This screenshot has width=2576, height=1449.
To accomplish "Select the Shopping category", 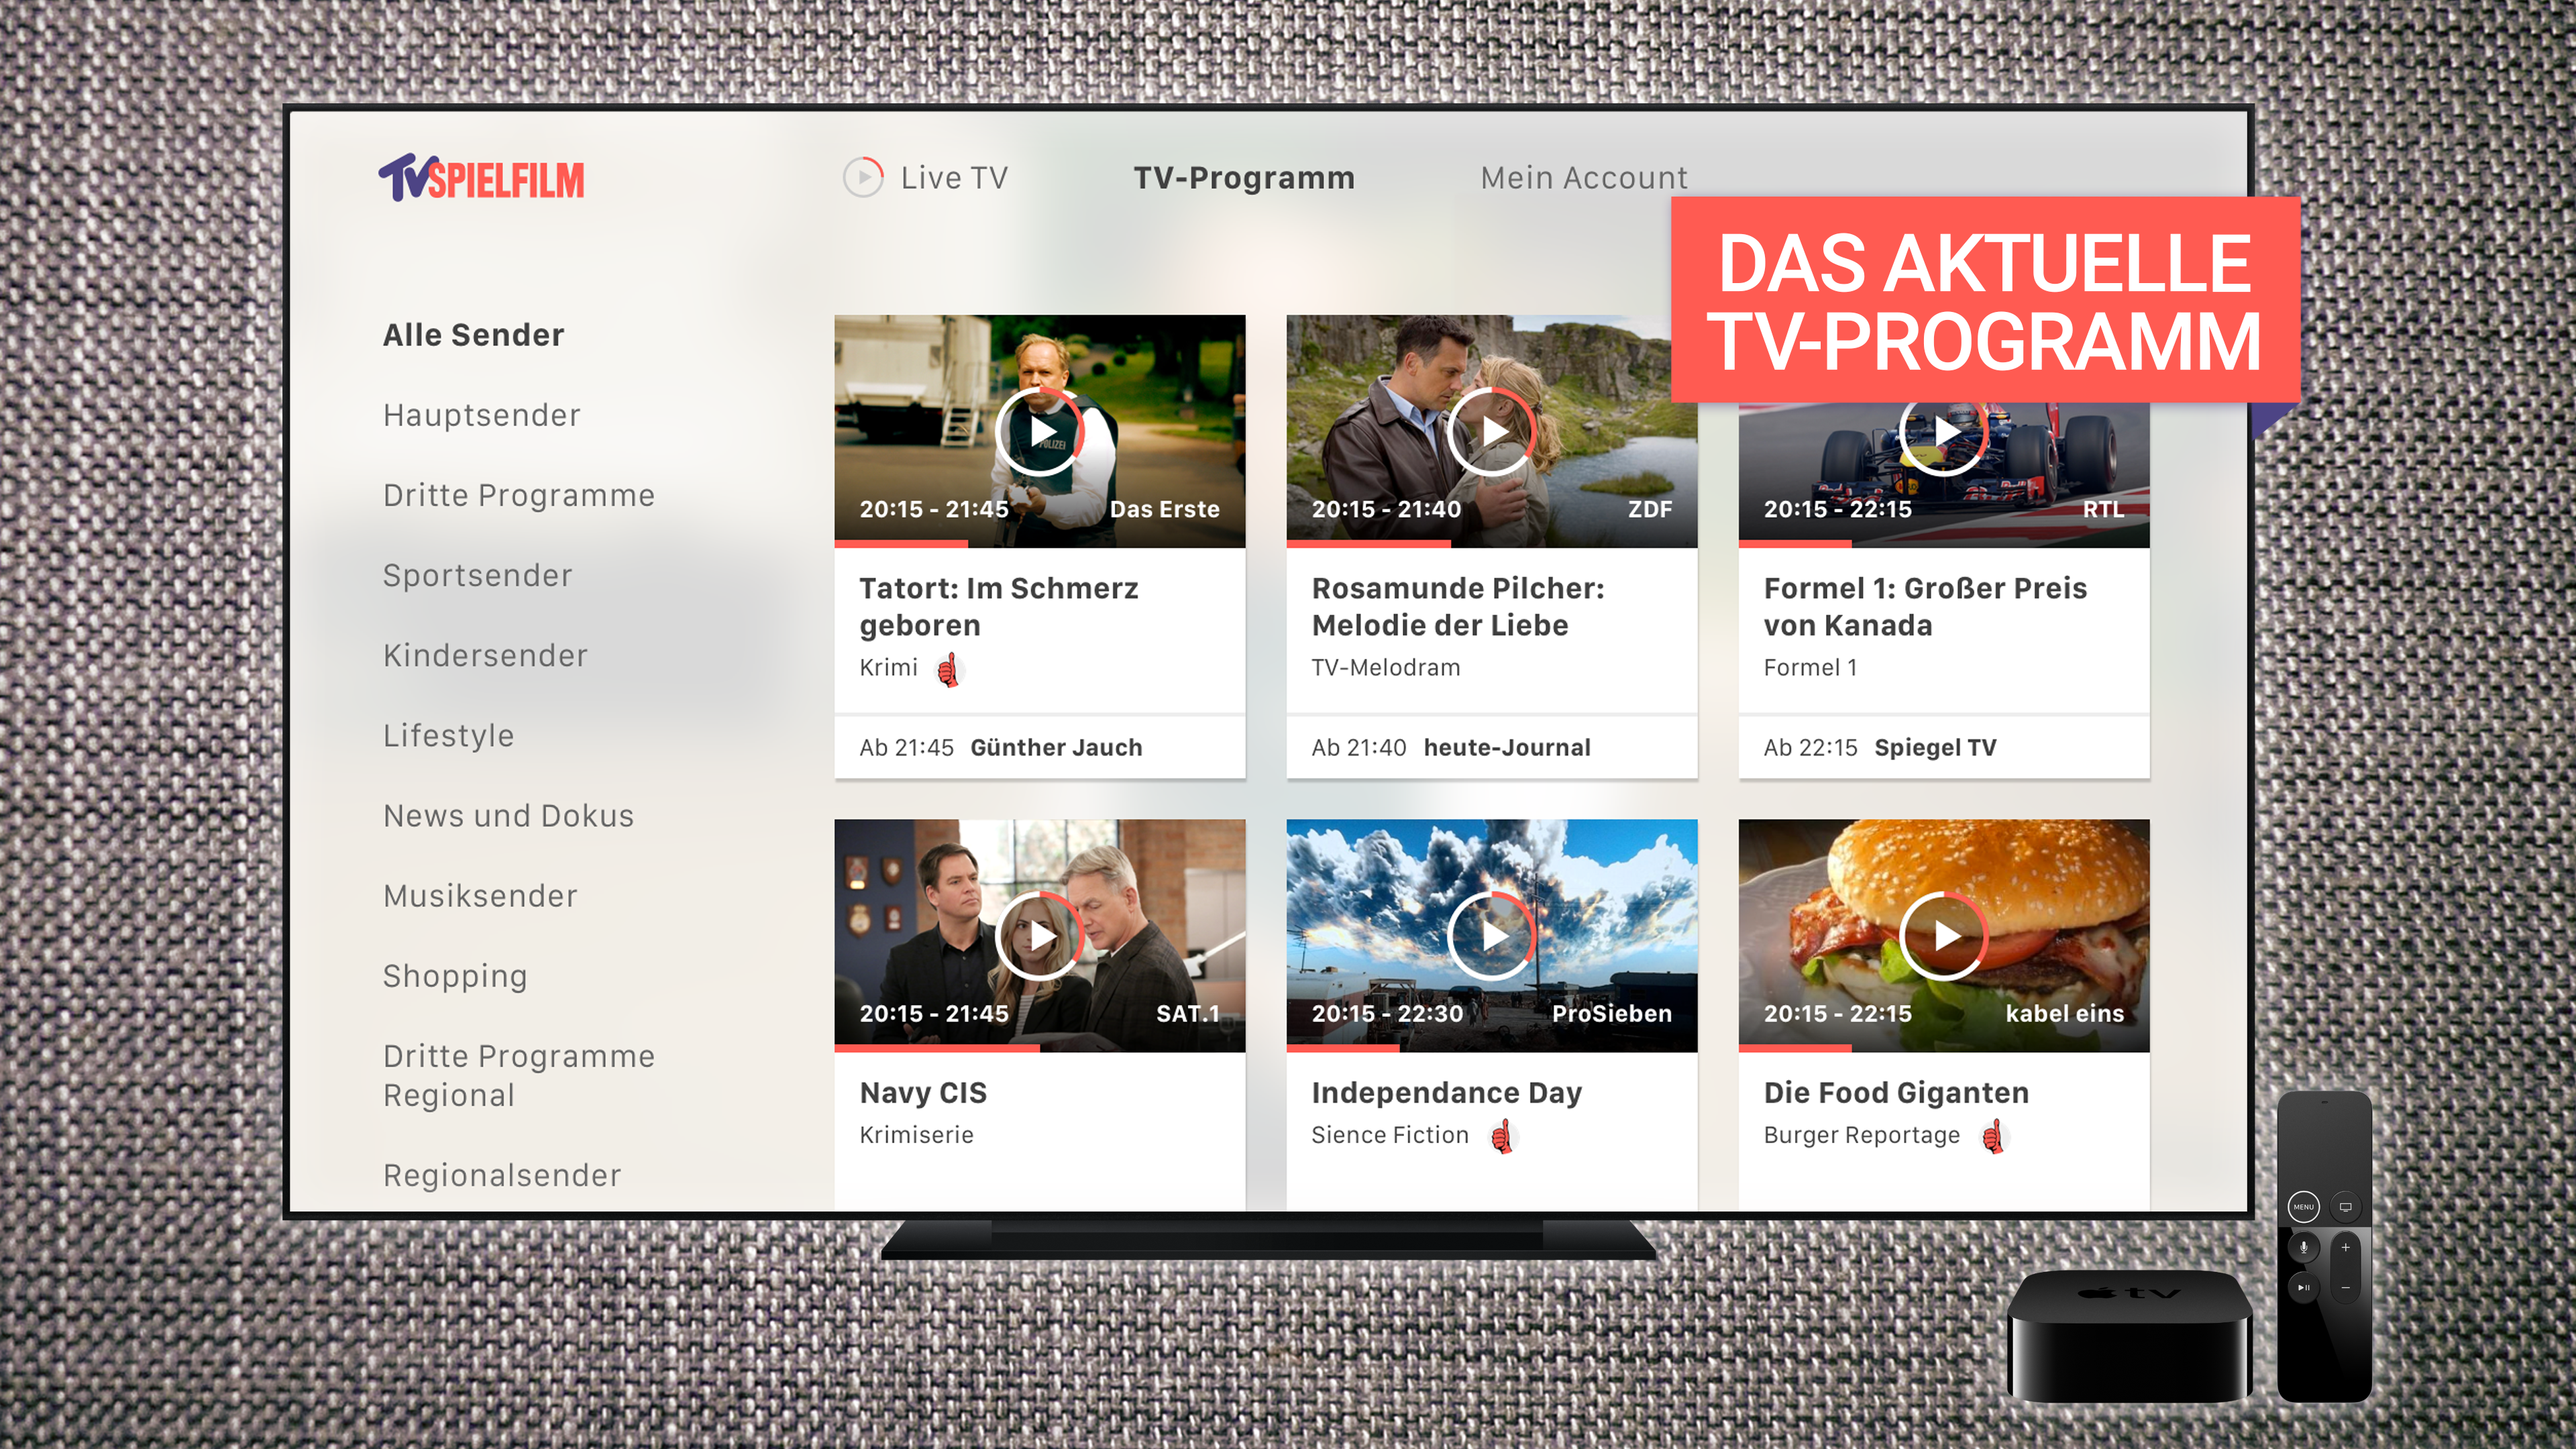I will [455, 976].
